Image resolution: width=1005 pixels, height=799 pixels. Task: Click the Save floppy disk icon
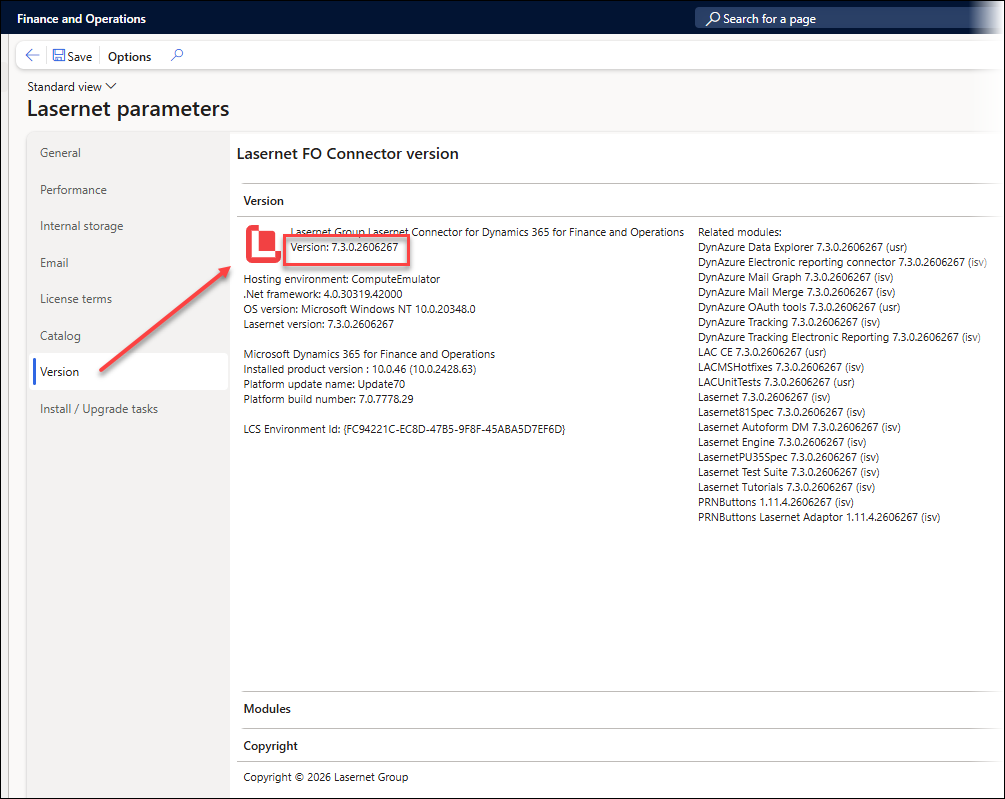pos(58,56)
